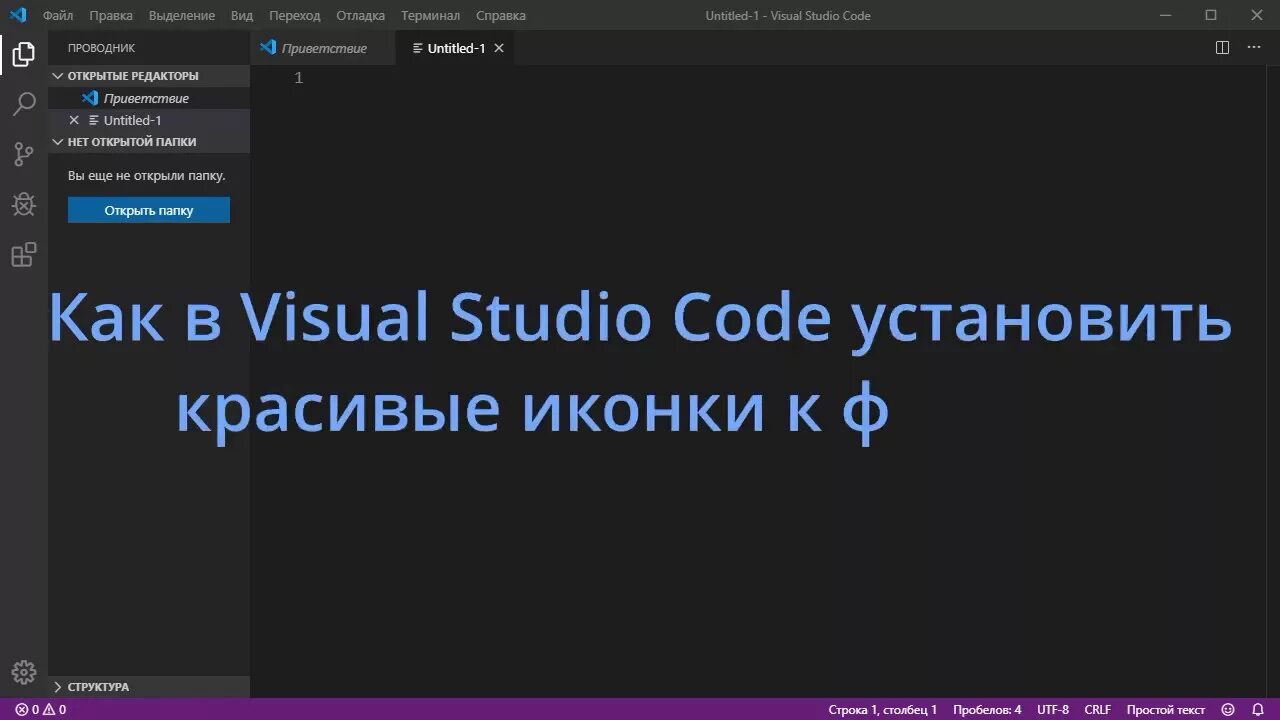Click the UTF-8 encoding entry

click(1053, 710)
